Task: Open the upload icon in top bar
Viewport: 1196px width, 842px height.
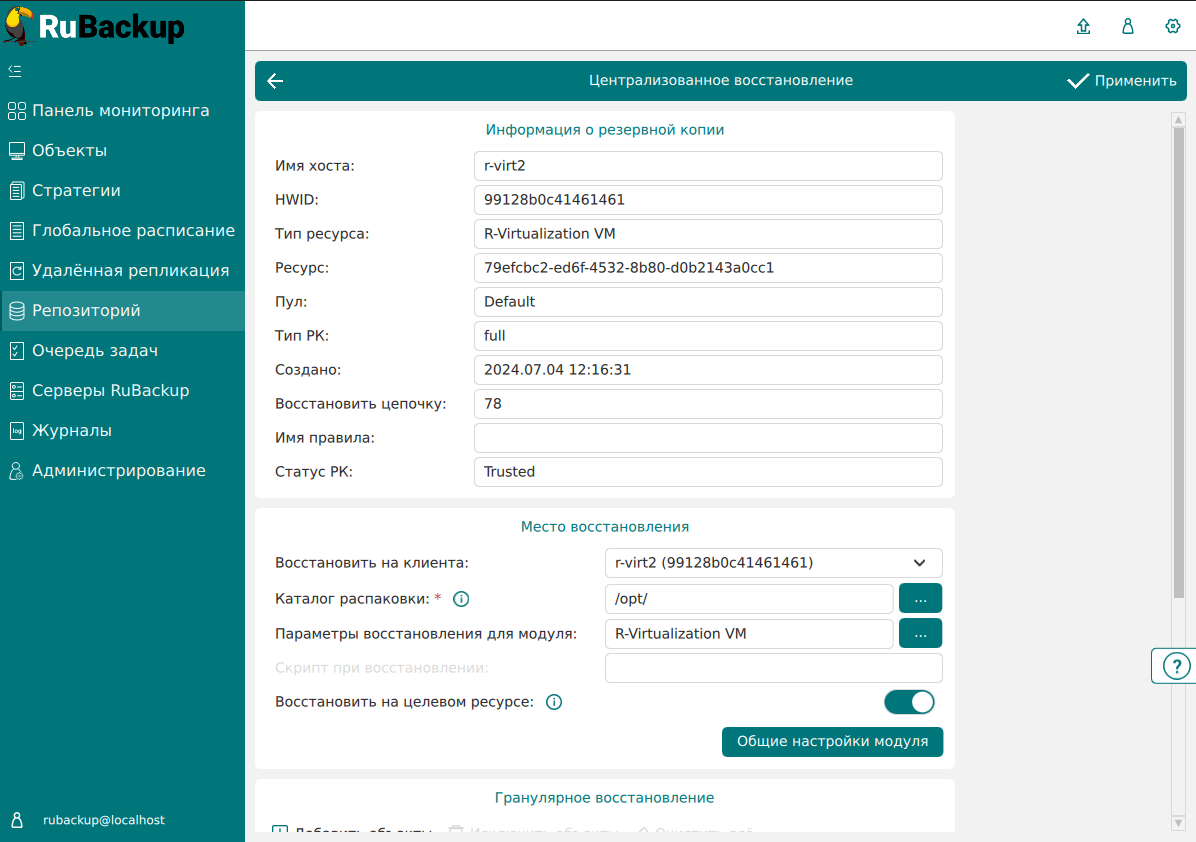Action: coord(1083,27)
